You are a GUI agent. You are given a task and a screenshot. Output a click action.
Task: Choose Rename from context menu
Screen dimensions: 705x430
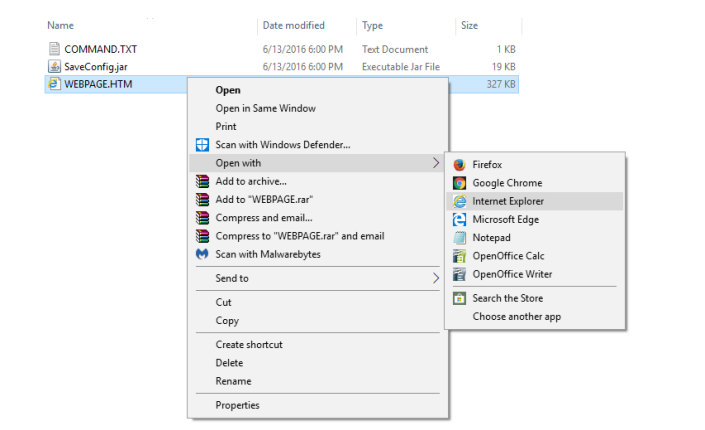[x=233, y=381]
